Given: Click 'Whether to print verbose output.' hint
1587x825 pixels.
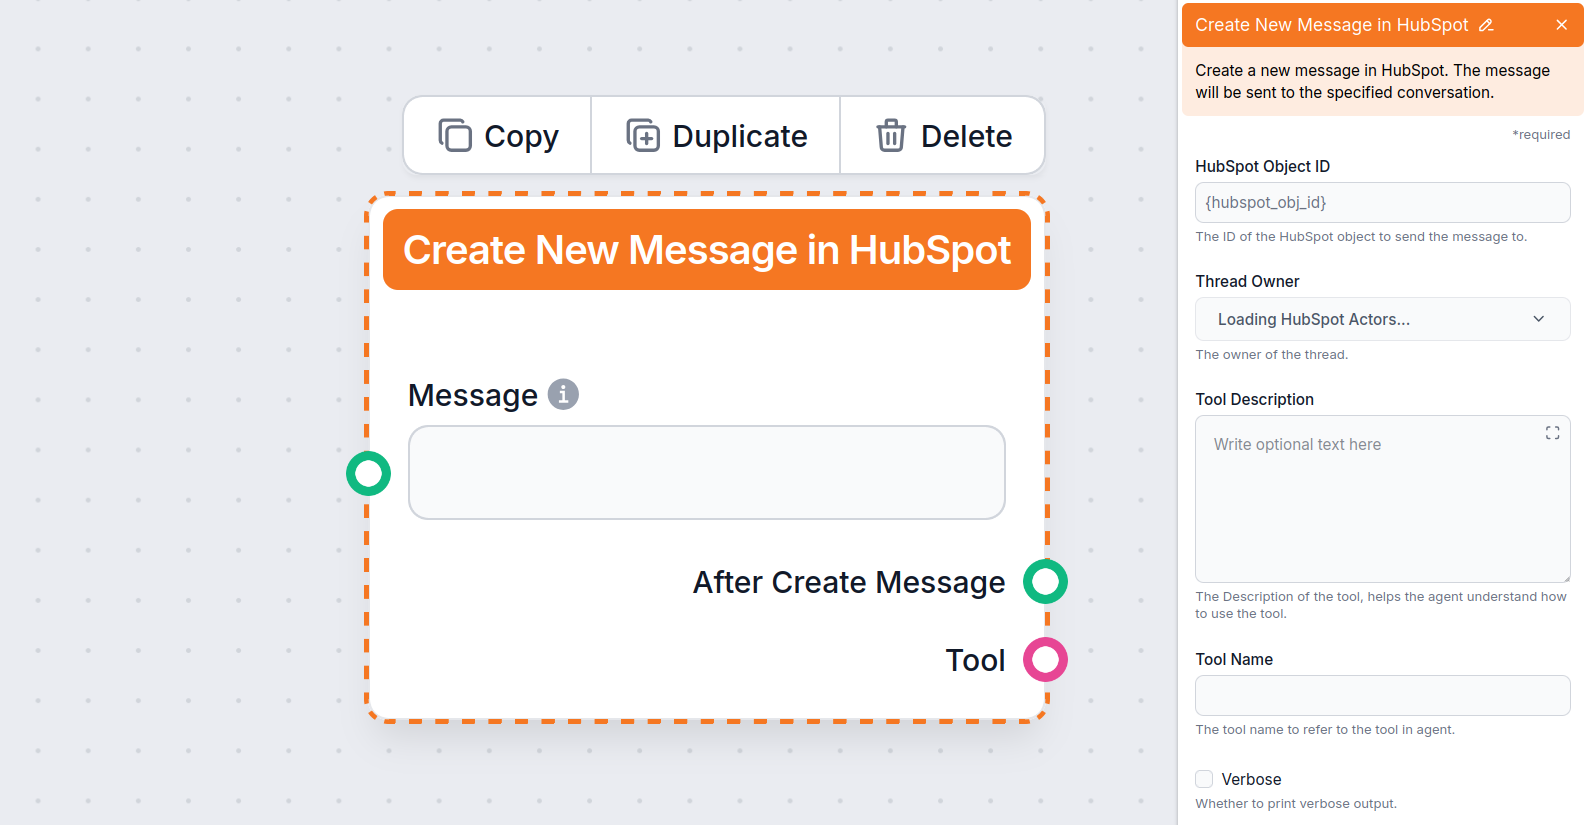Looking at the screenshot, I should point(1296,804).
